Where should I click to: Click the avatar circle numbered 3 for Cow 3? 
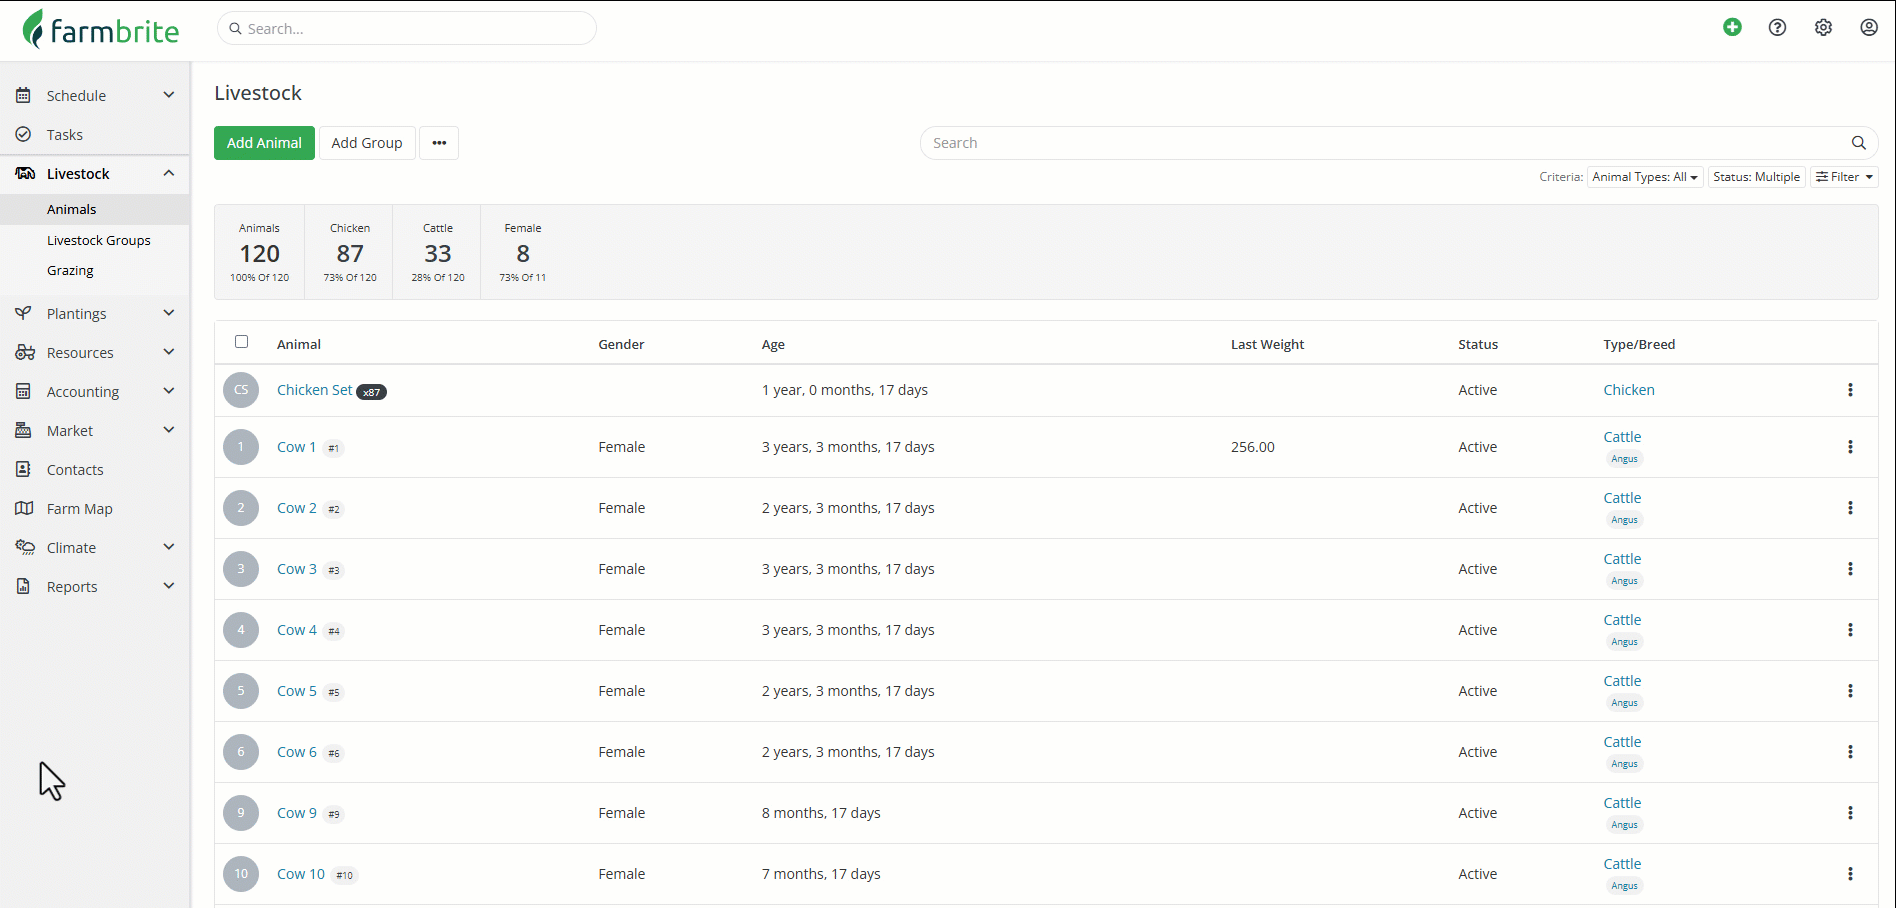click(x=241, y=569)
